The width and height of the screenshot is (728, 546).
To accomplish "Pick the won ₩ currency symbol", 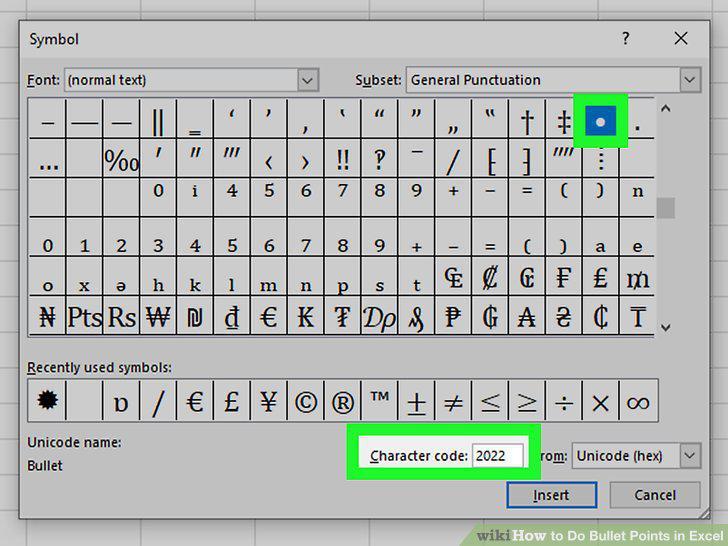I will [158, 316].
